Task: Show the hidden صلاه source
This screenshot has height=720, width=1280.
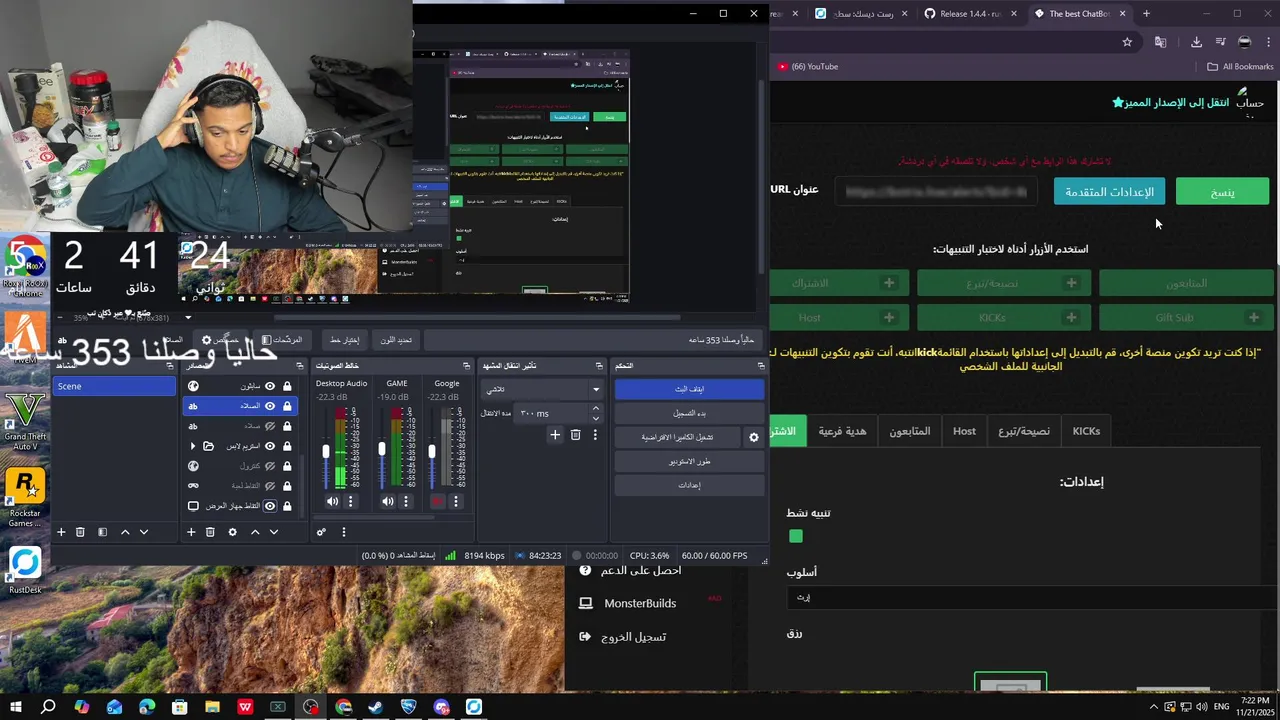Action: click(270, 426)
